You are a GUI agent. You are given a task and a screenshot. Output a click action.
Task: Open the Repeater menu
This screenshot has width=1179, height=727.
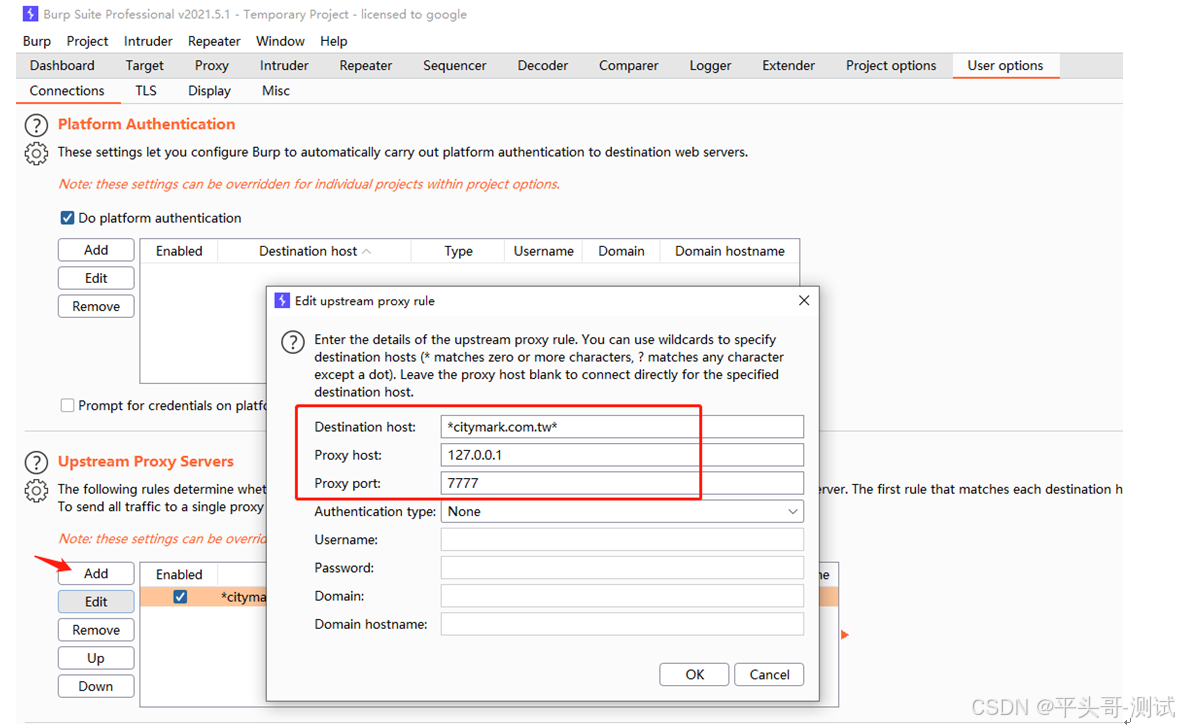click(x=214, y=41)
